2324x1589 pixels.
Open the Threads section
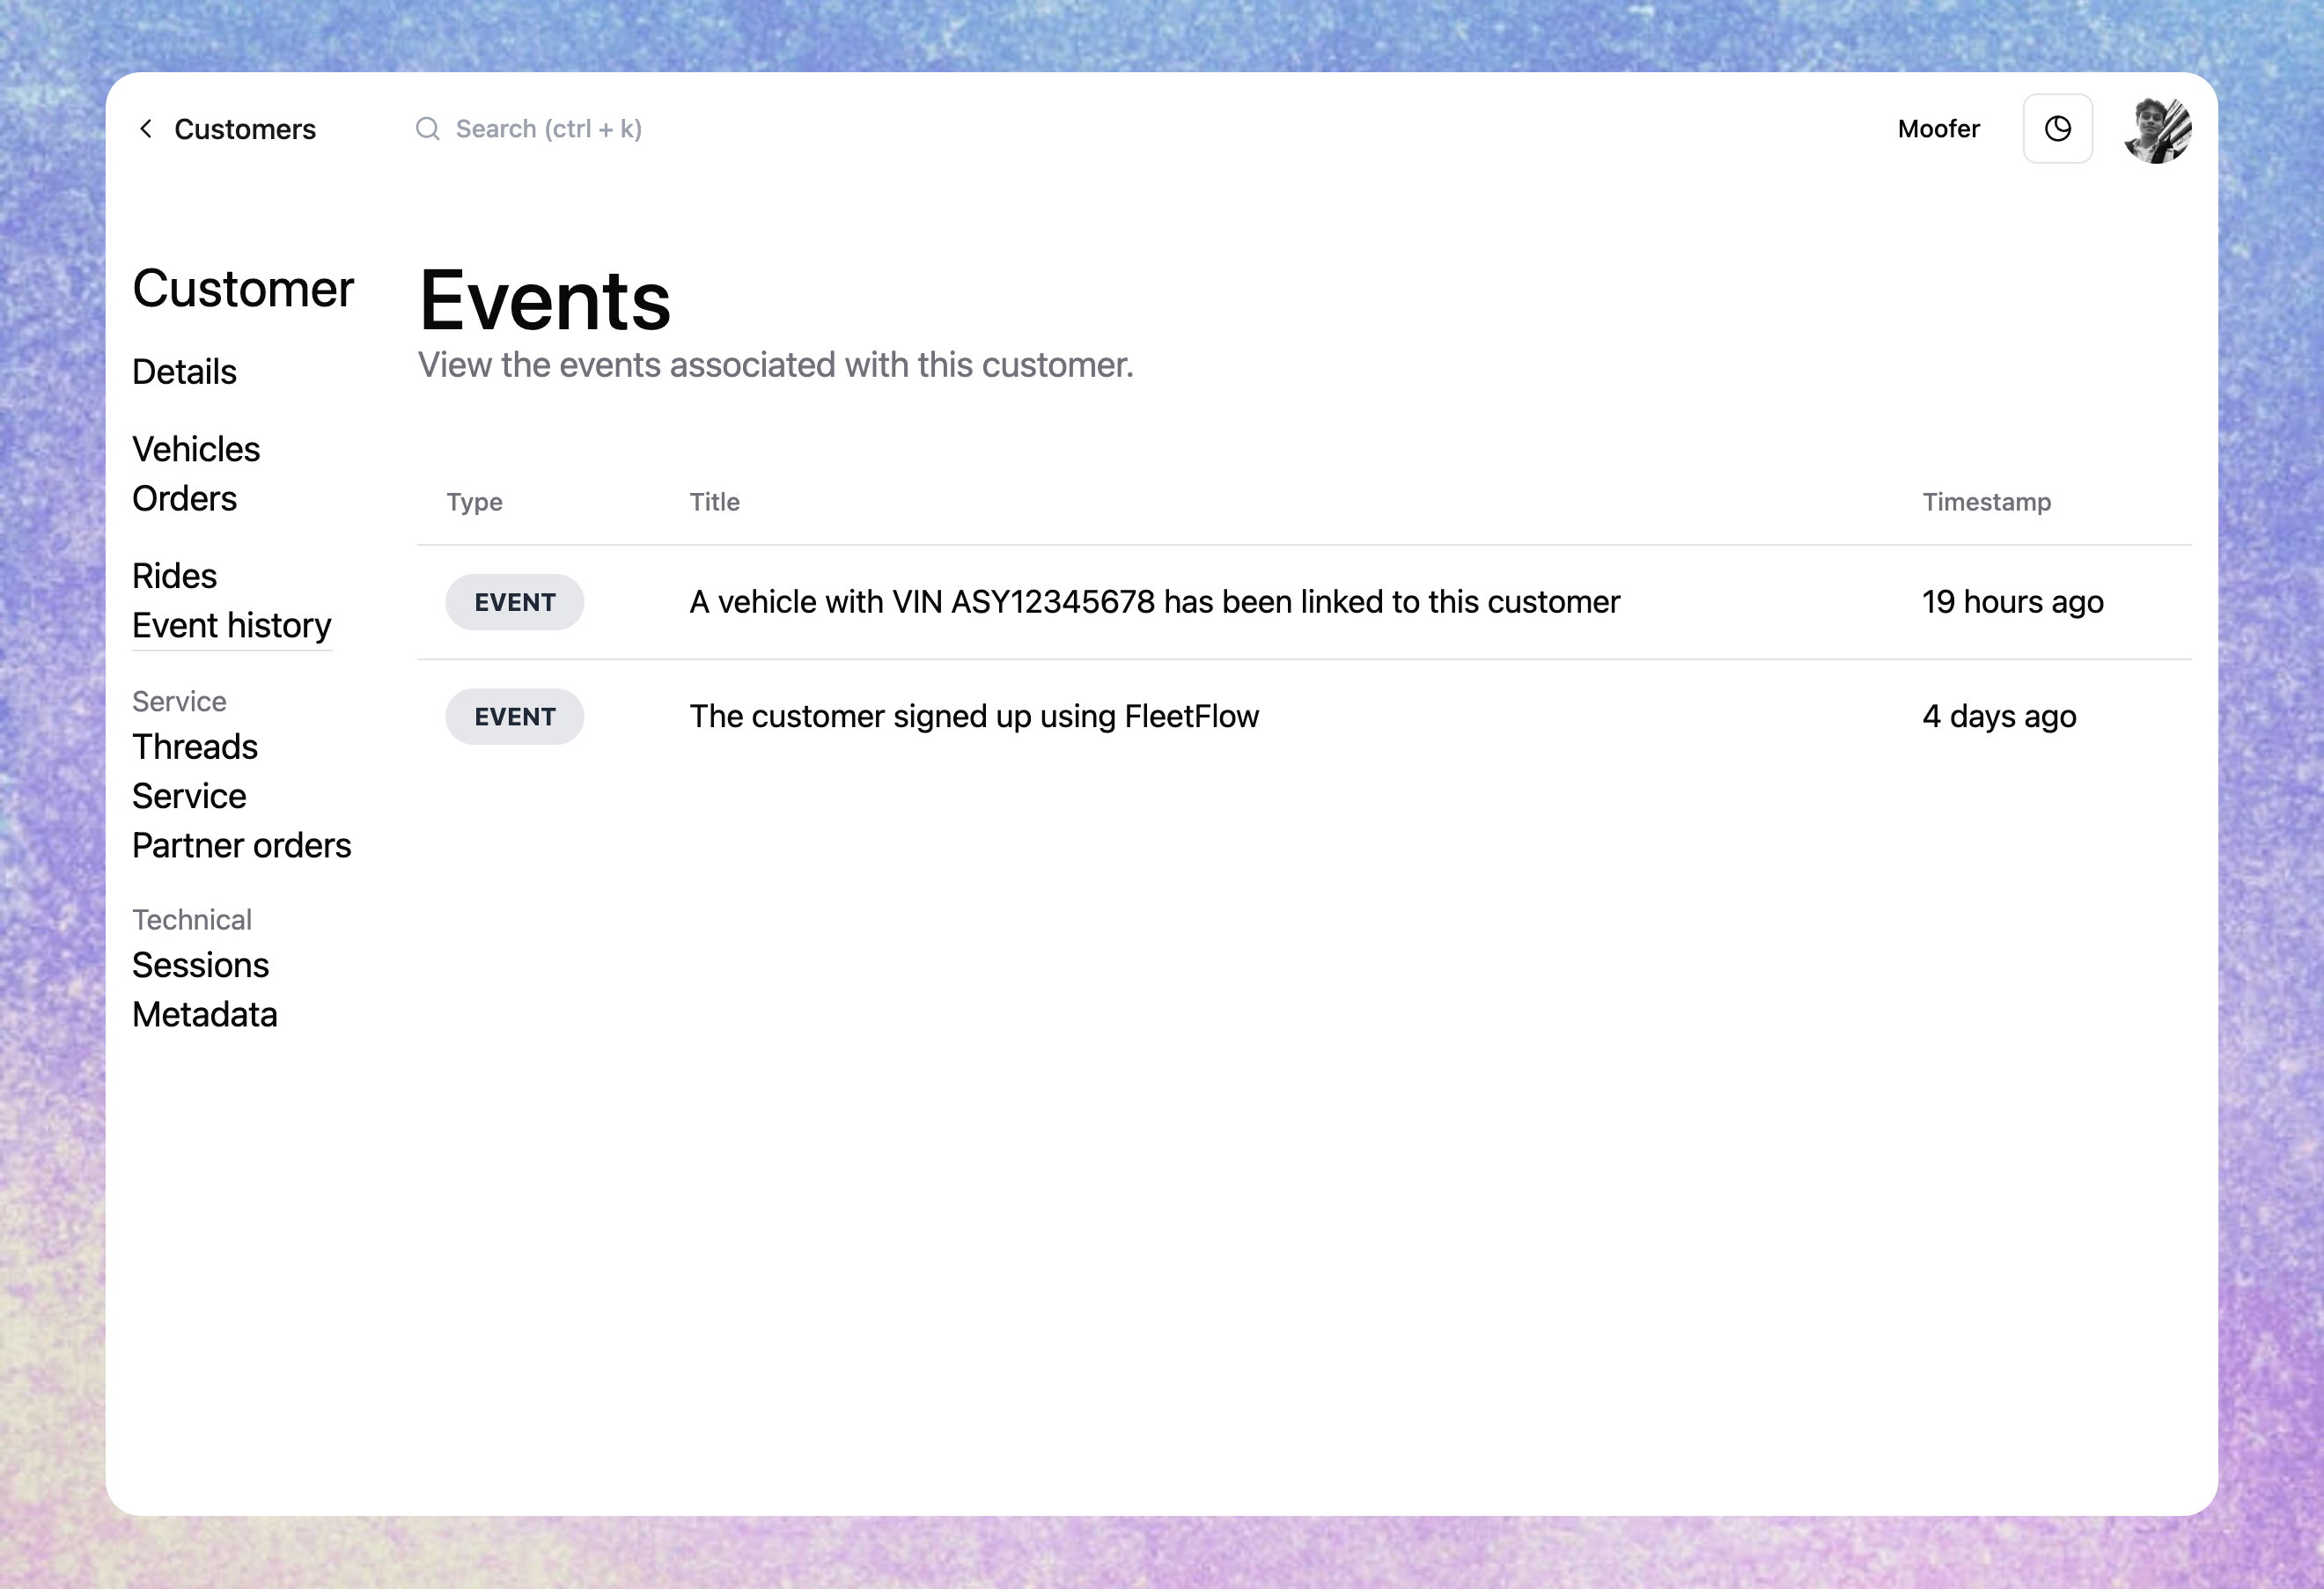[x=195, y=747]
